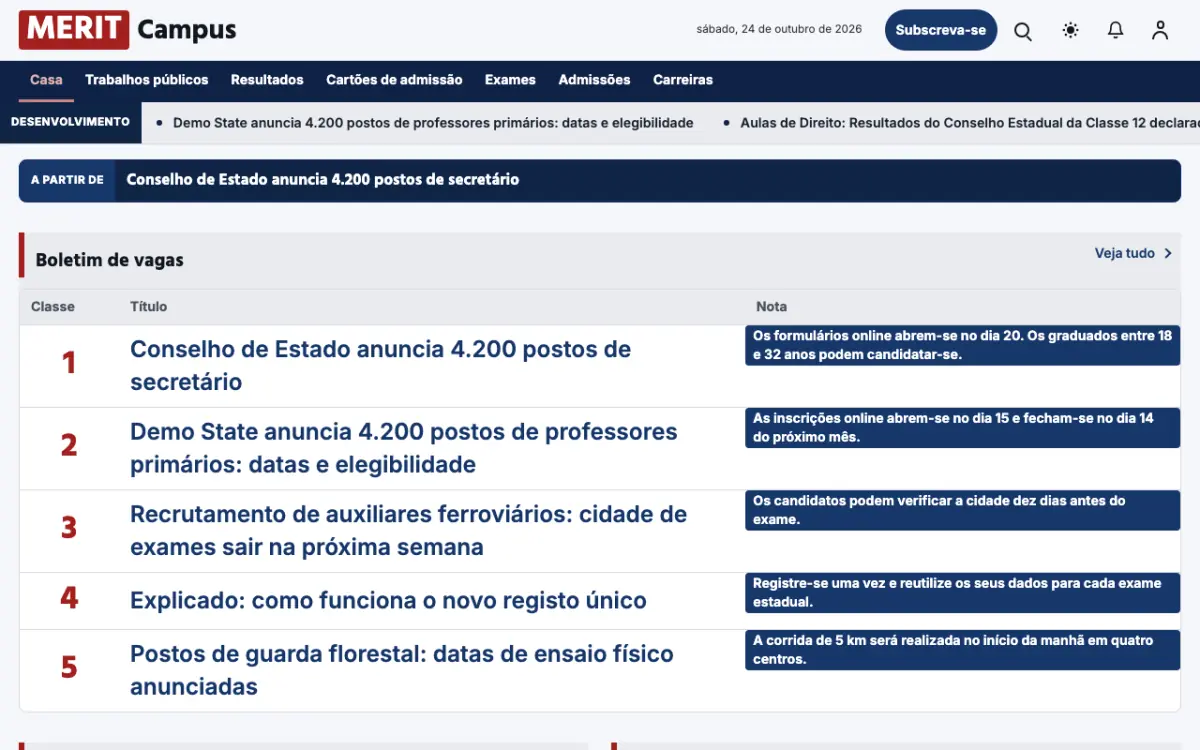Select the Casa nav tab
The width and height of the screenshot is (1200, 750).
[46, 80]
